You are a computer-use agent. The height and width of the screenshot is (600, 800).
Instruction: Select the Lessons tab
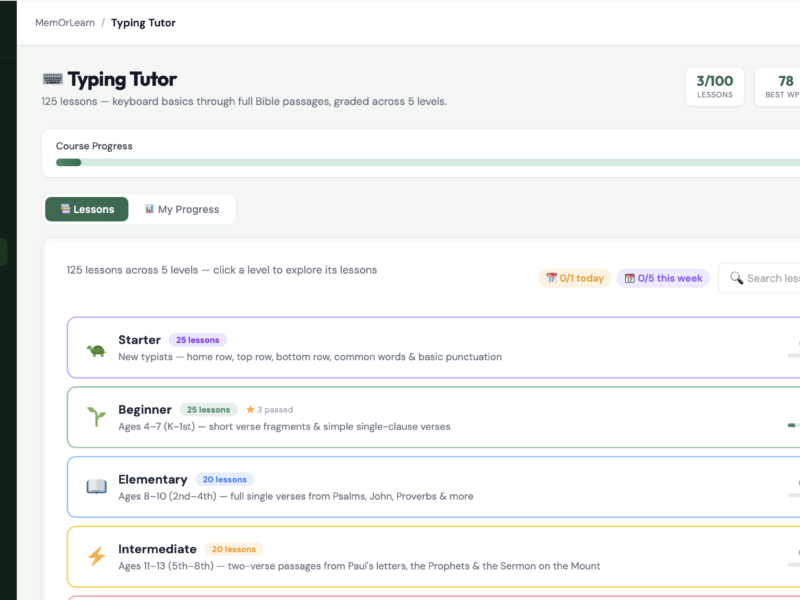click(87, 209)
